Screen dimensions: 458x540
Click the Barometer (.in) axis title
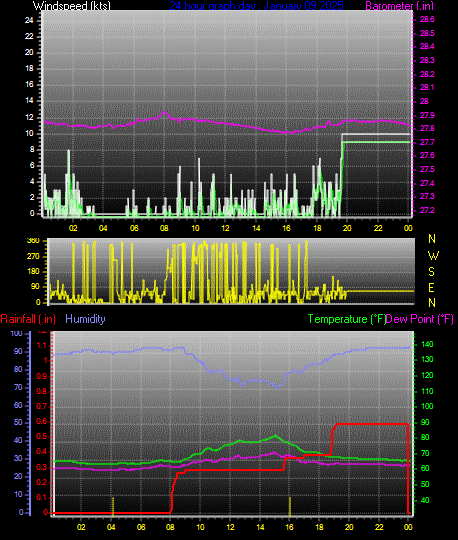[399, 6]
